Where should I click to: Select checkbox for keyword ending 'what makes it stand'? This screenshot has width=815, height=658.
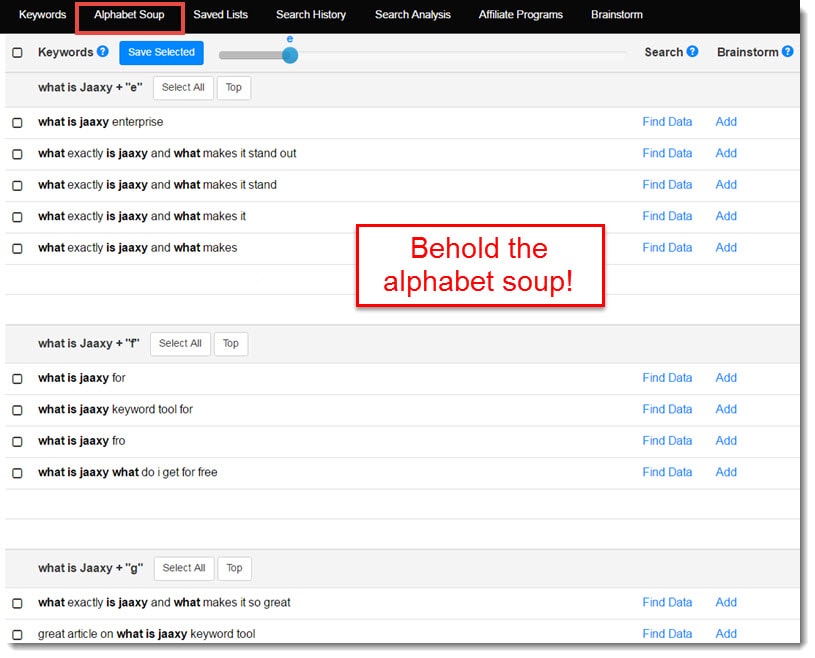coord(17,186)
